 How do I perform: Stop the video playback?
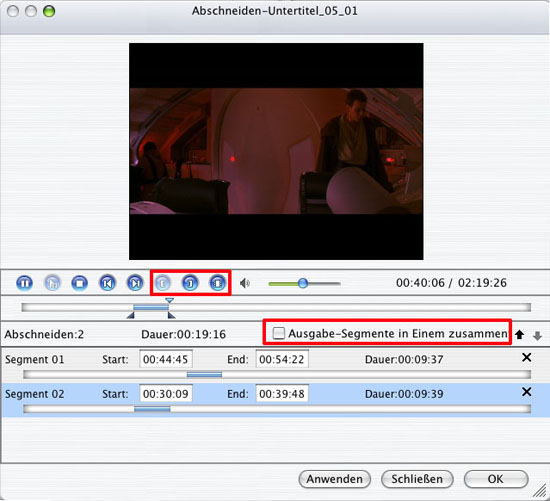click(80, 283)
